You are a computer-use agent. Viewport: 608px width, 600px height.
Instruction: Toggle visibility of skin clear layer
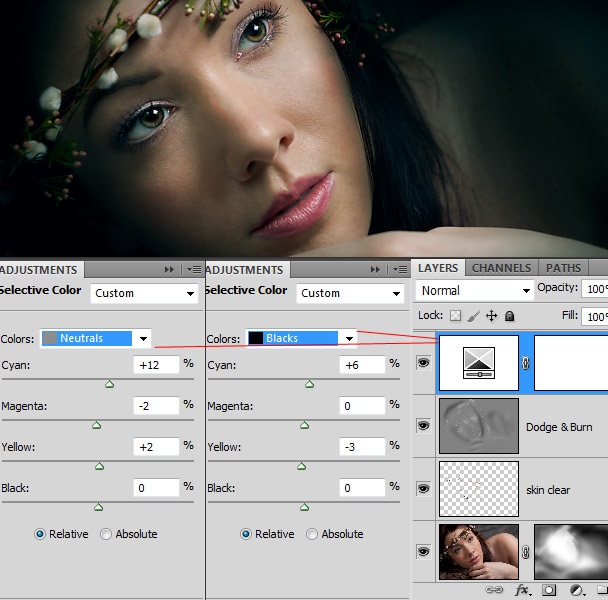coord(423,488)
